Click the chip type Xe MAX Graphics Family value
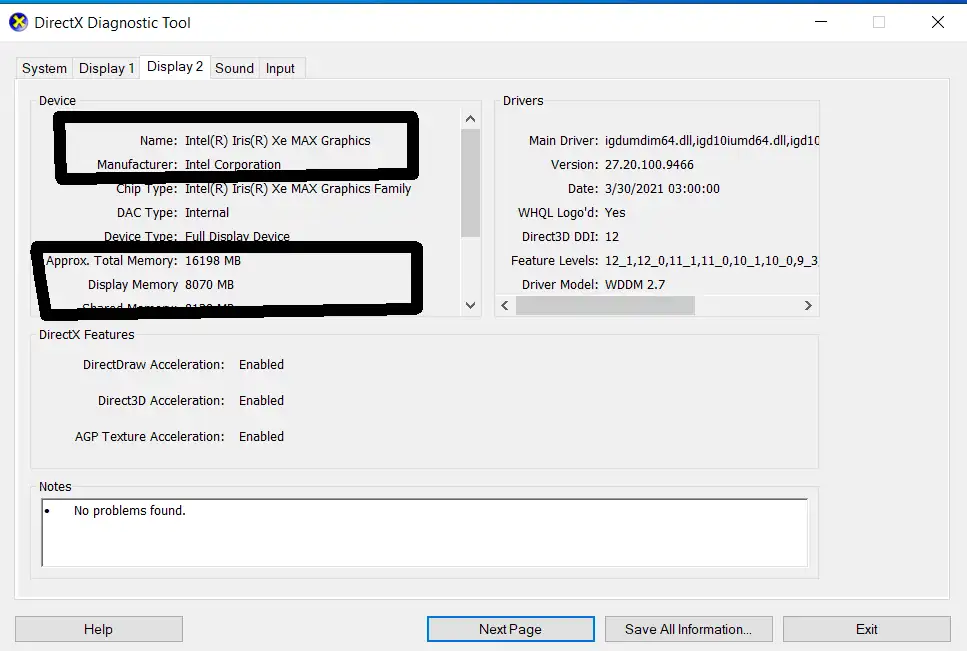Viewport: 967px width, 651px height. pos(298,189)
